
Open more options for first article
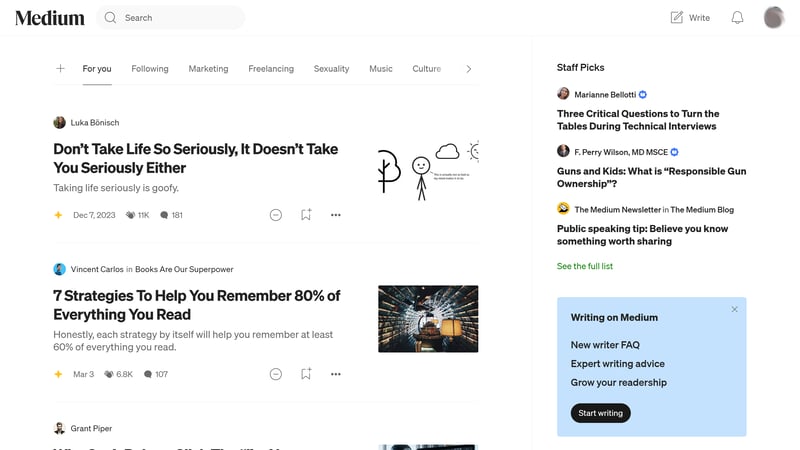click(336, 215)
